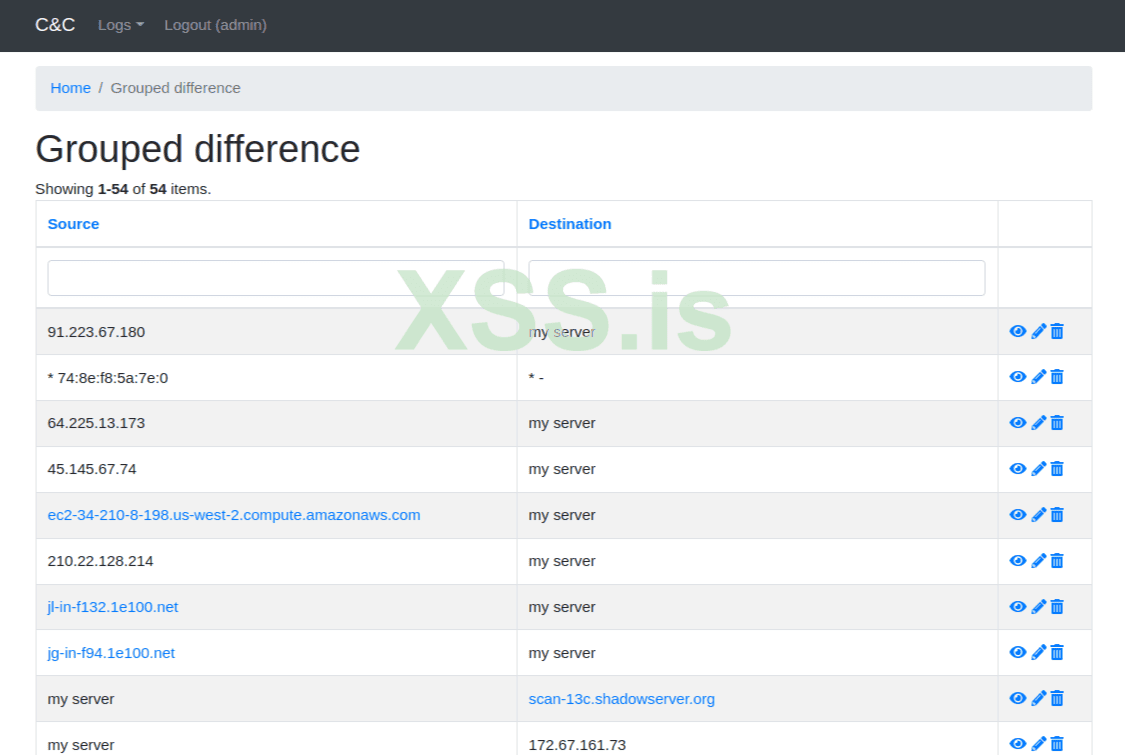Edit the jg-in-f94.1e100.net row
The image size is (1125, 755).
(1038, 652)
